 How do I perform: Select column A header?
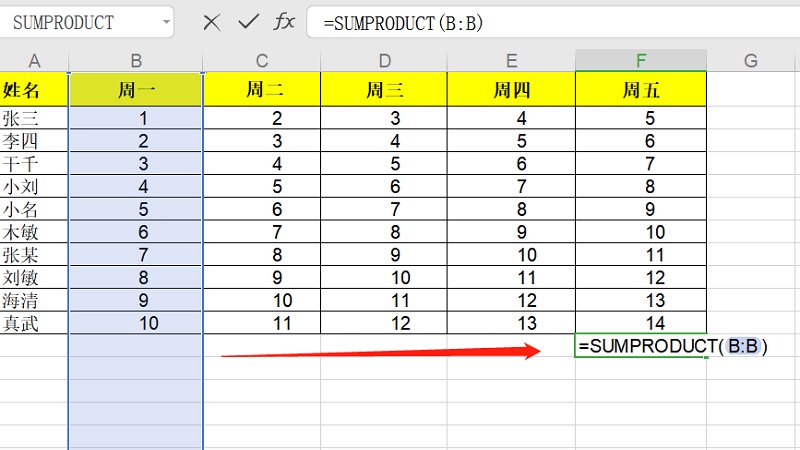click(x=34, y=60)
